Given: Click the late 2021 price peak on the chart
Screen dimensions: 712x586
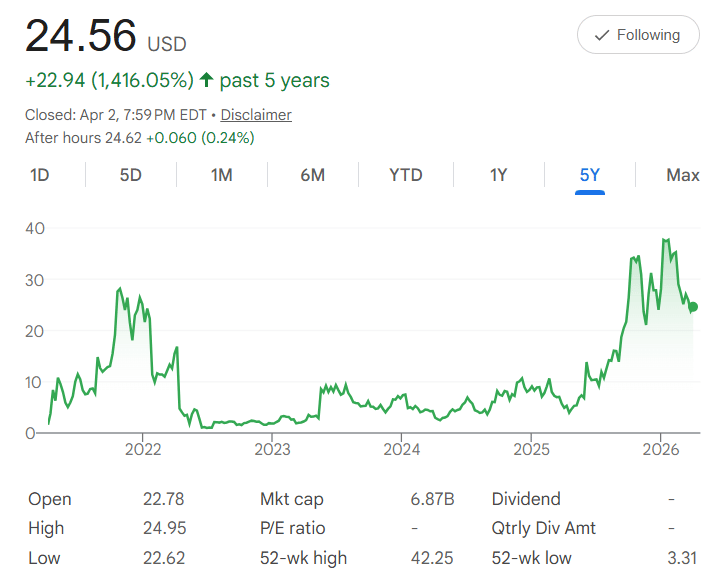Looking at the screenshot, I should click(x=120, y=288).
